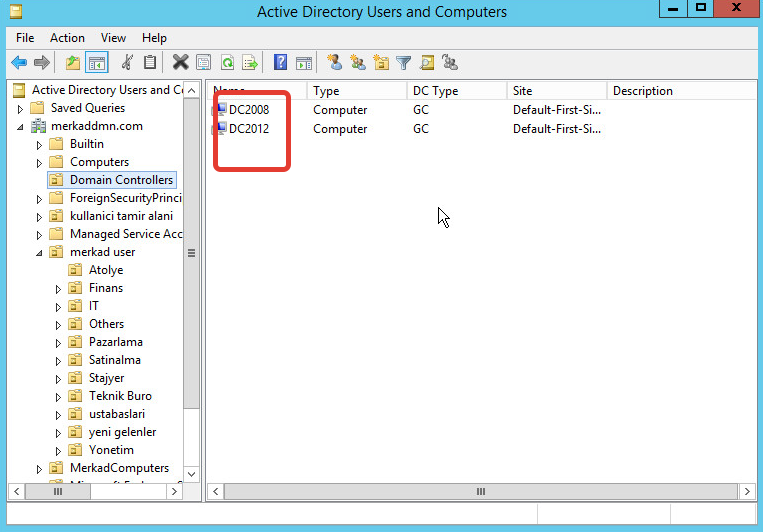Sort by the Site column header

pos(557,91)
